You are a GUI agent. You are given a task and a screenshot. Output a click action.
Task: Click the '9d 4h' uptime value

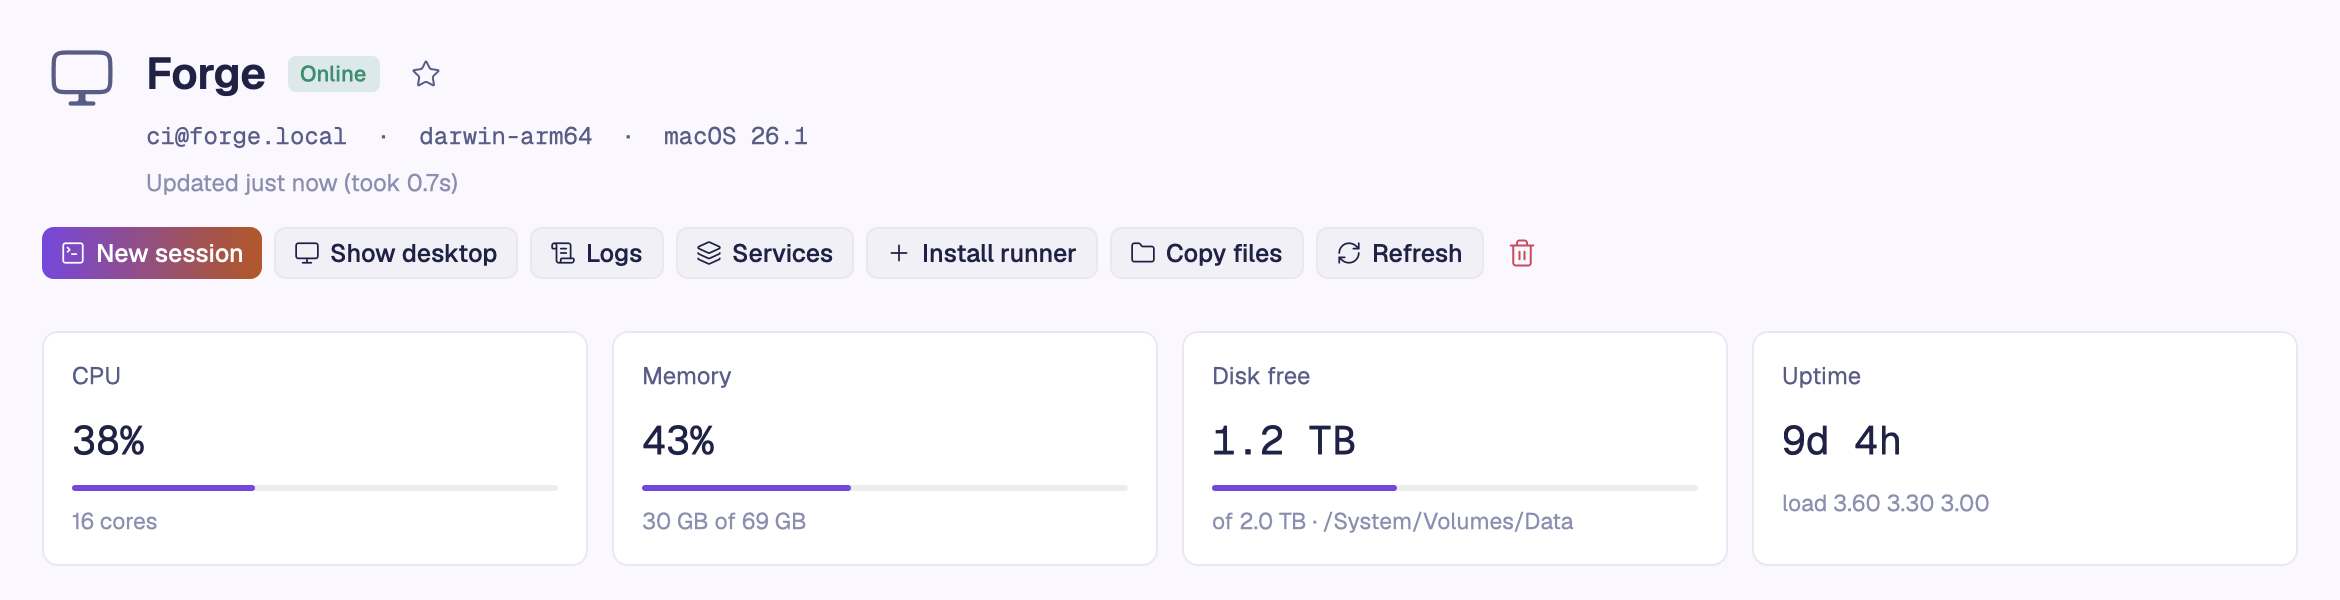tap(1841, 441)
